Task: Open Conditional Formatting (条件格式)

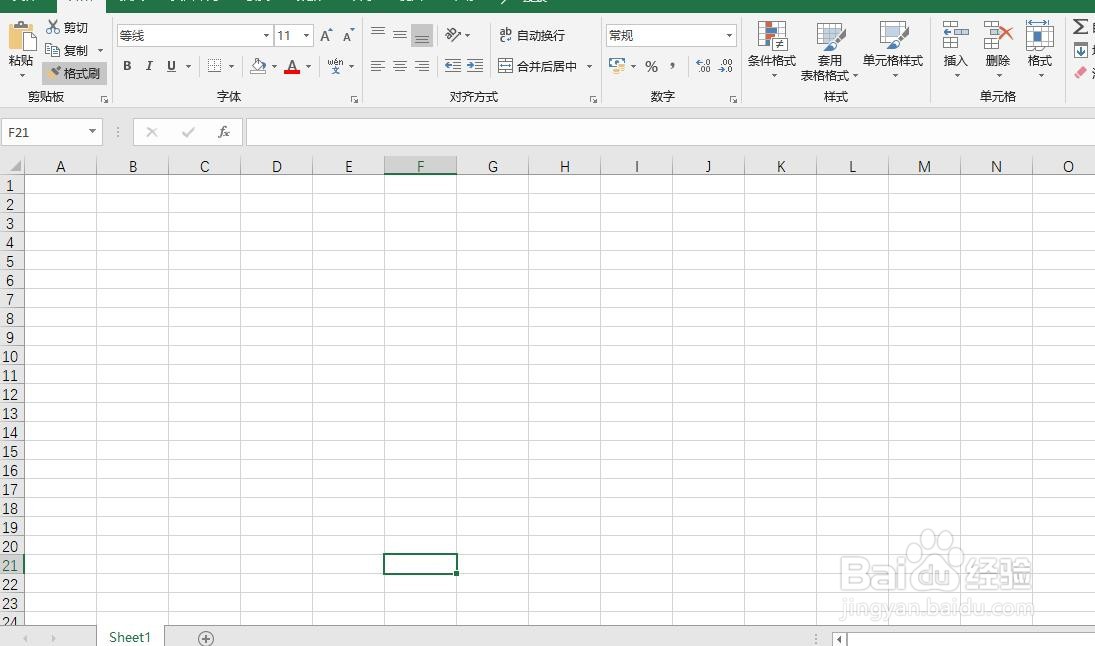Action: tap(772, 49)
